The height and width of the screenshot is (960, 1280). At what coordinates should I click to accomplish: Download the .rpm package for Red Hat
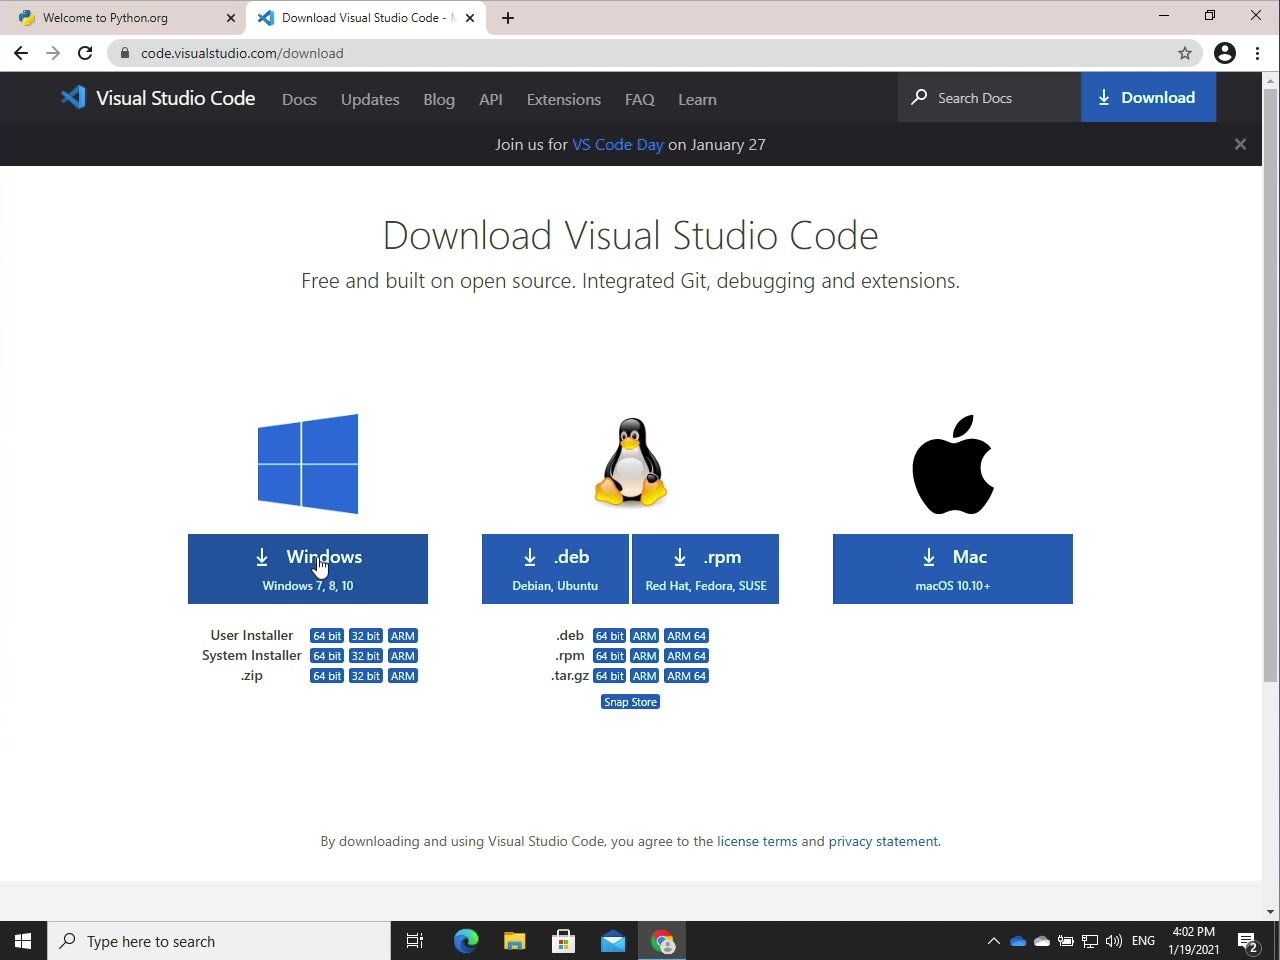pyautogui.click(x=706, y=569)
